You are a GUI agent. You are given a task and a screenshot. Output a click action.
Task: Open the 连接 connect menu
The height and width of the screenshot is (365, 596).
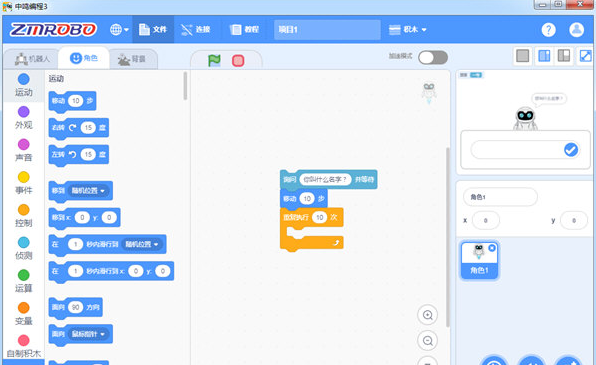[195, 29]
